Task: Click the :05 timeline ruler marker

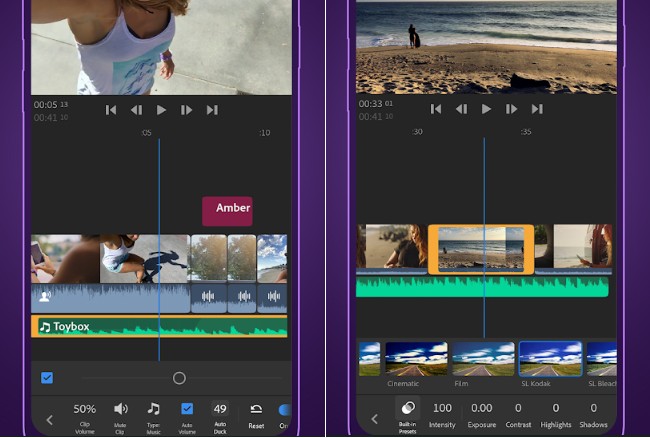Action: click(146, 133)
